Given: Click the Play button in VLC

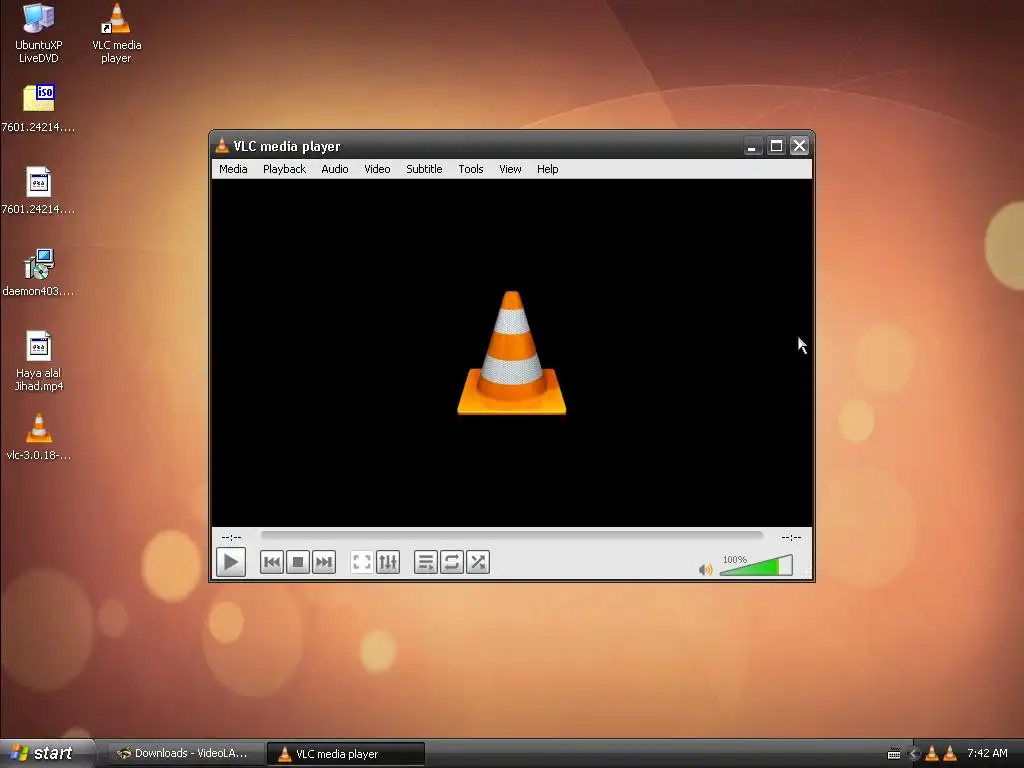Looking at the screenshot, I should pyautogui.click(x=231, y=562).
